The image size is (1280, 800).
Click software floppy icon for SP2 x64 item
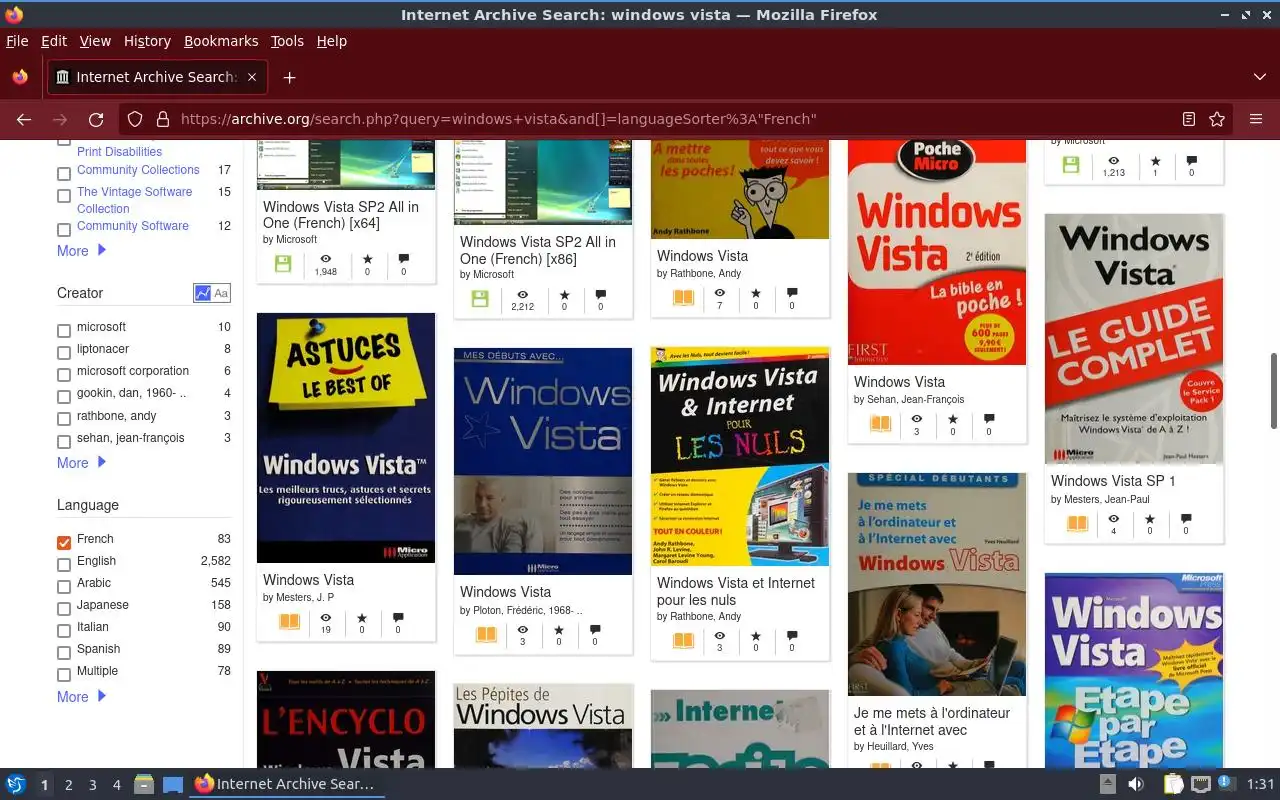click(x=282, y=264)
